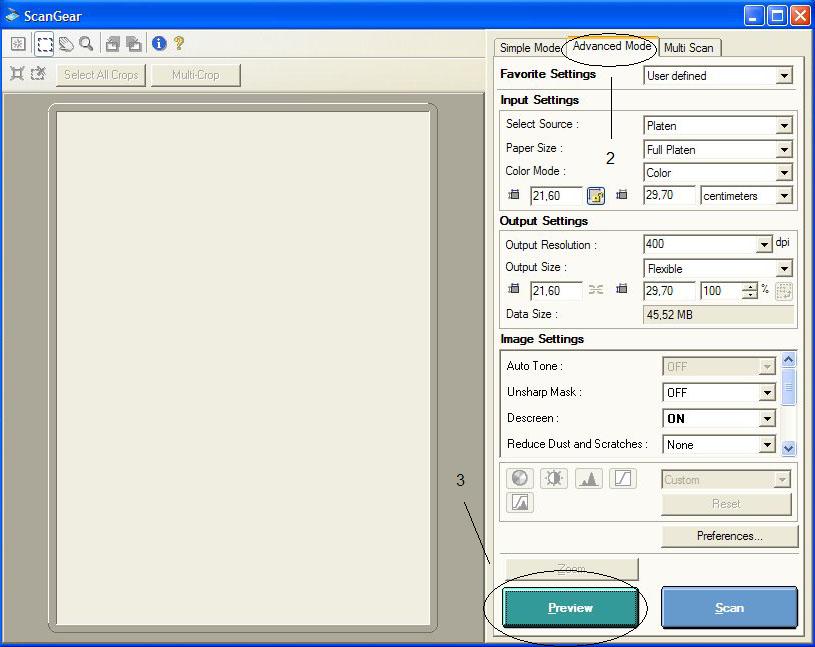
Task: Open the Descreen dropdown
Action: pyautogui.click(x=719, y=418)
